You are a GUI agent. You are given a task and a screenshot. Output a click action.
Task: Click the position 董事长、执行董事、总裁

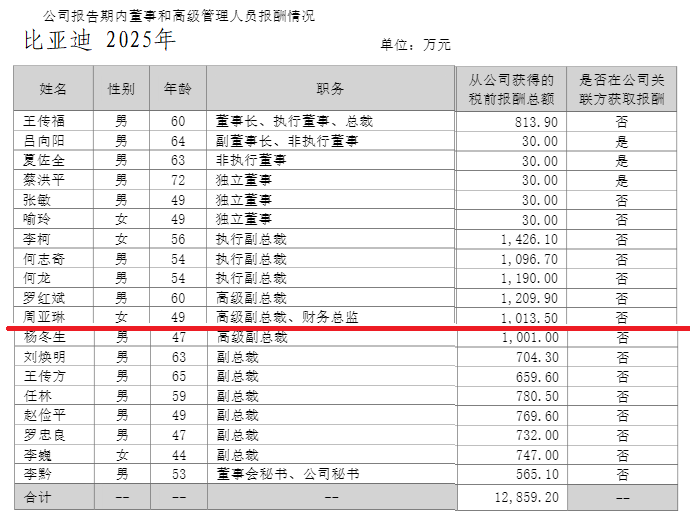[294, 121]
